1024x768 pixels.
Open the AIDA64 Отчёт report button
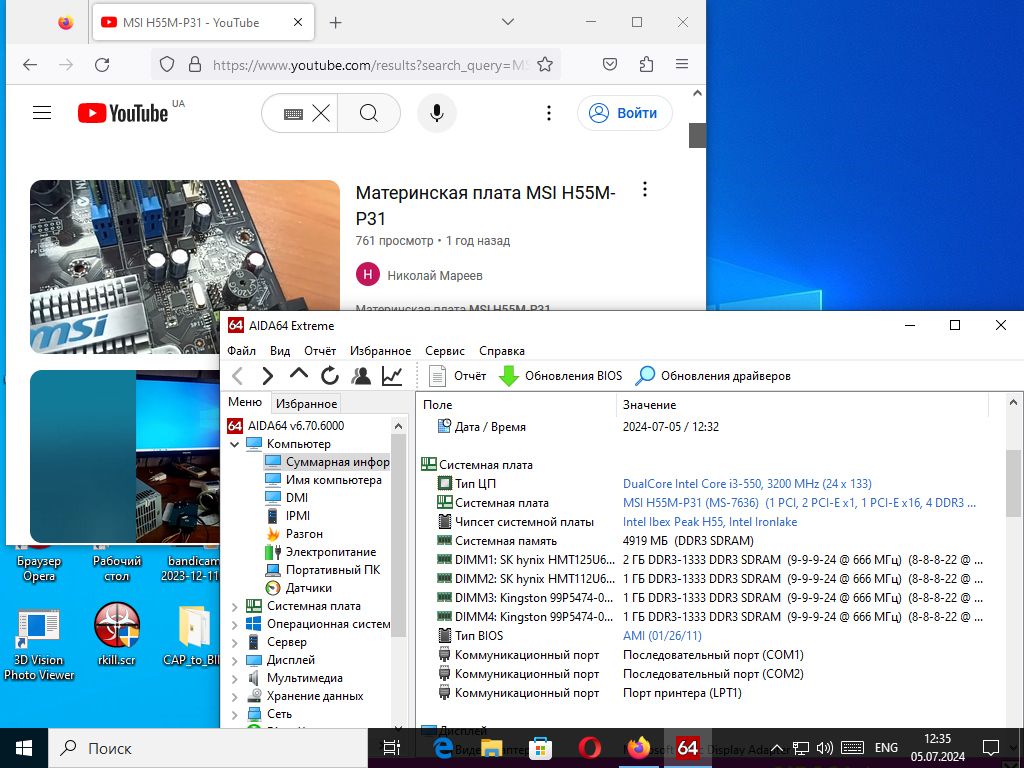point(457,376)
